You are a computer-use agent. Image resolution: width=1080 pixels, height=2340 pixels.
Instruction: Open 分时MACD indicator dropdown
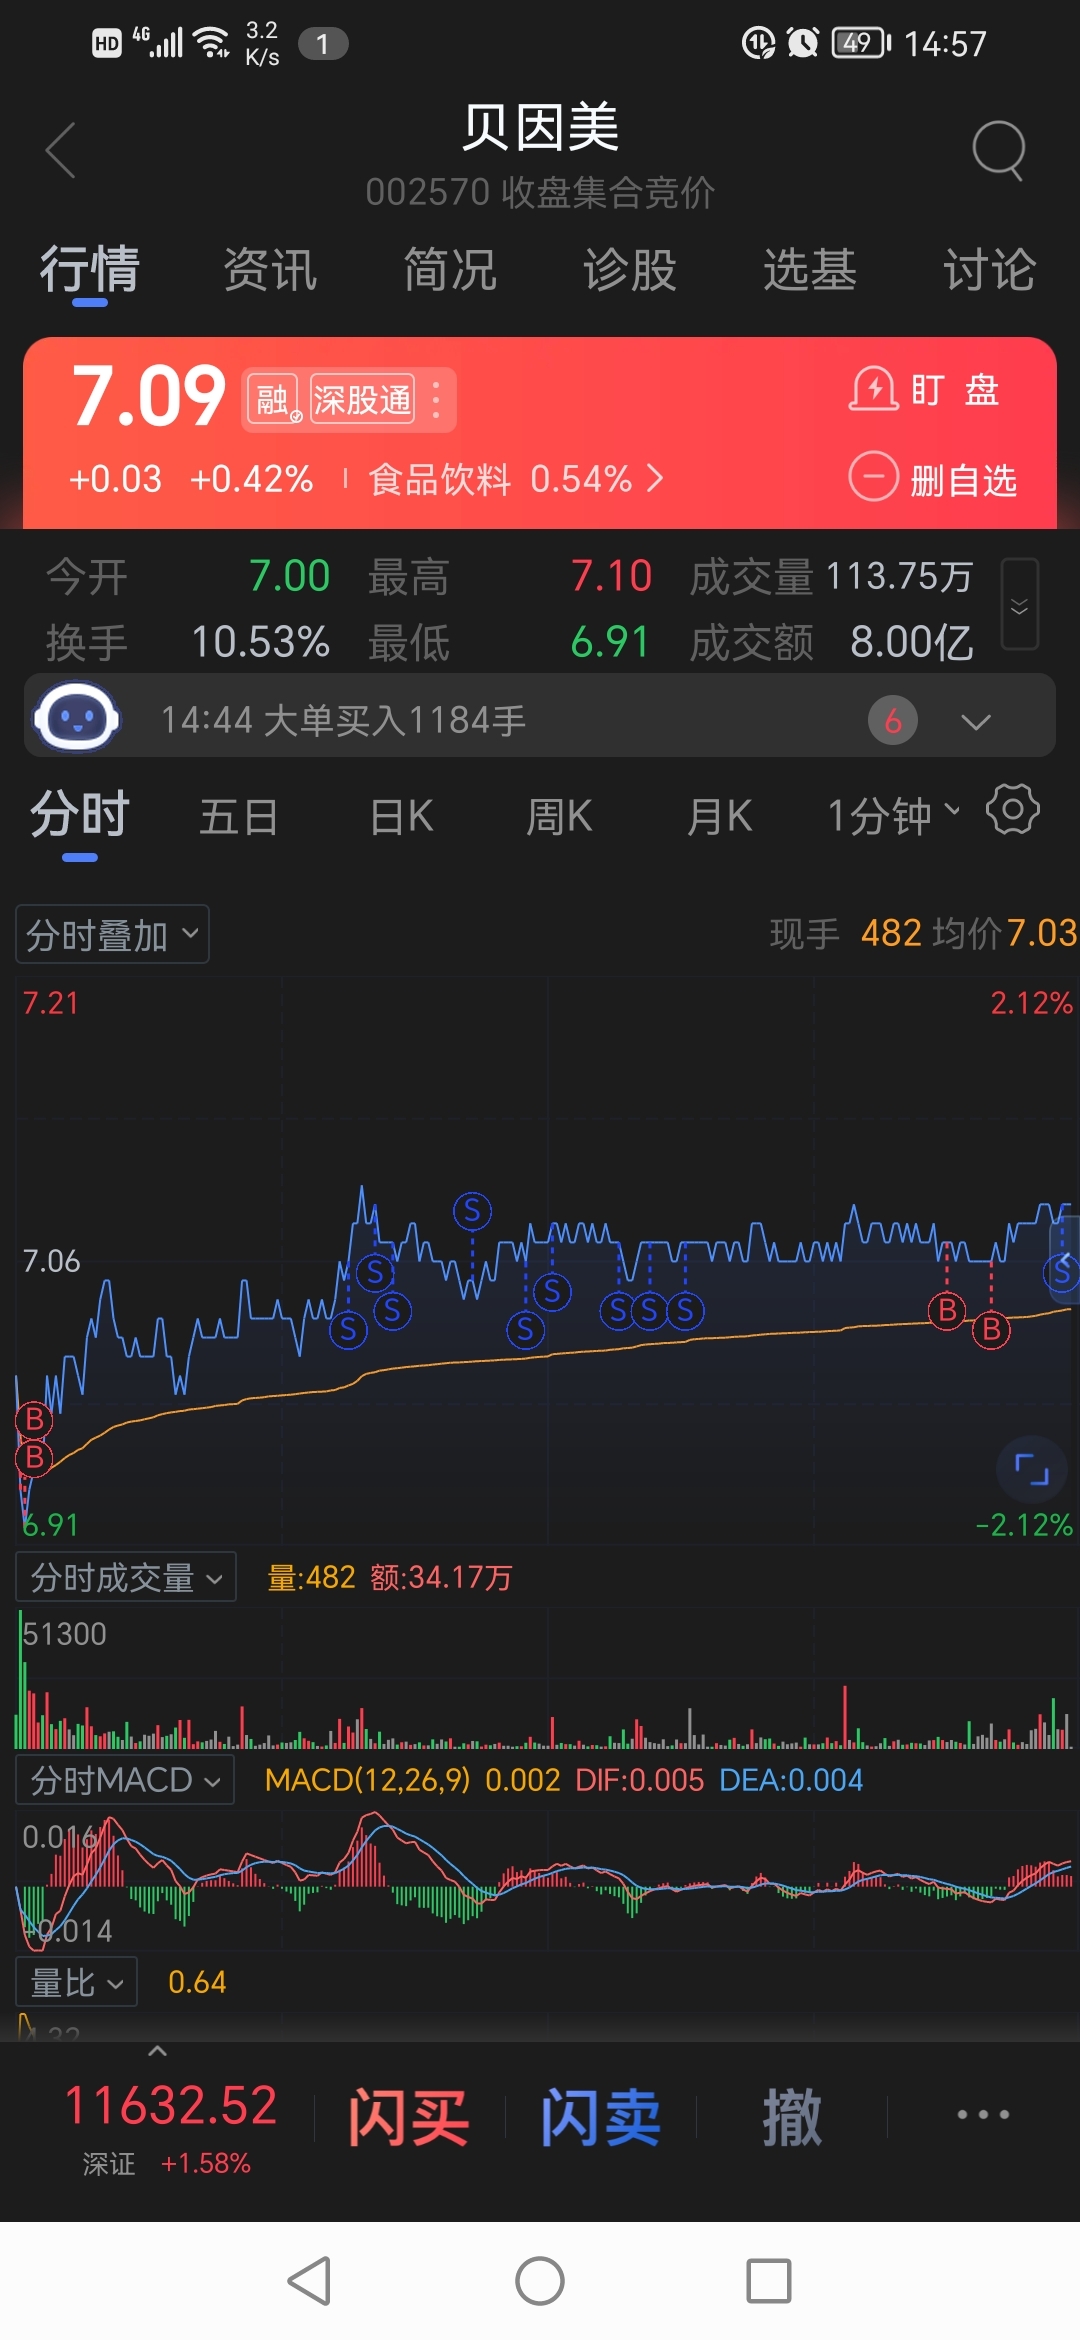(x=125, y=1780)
